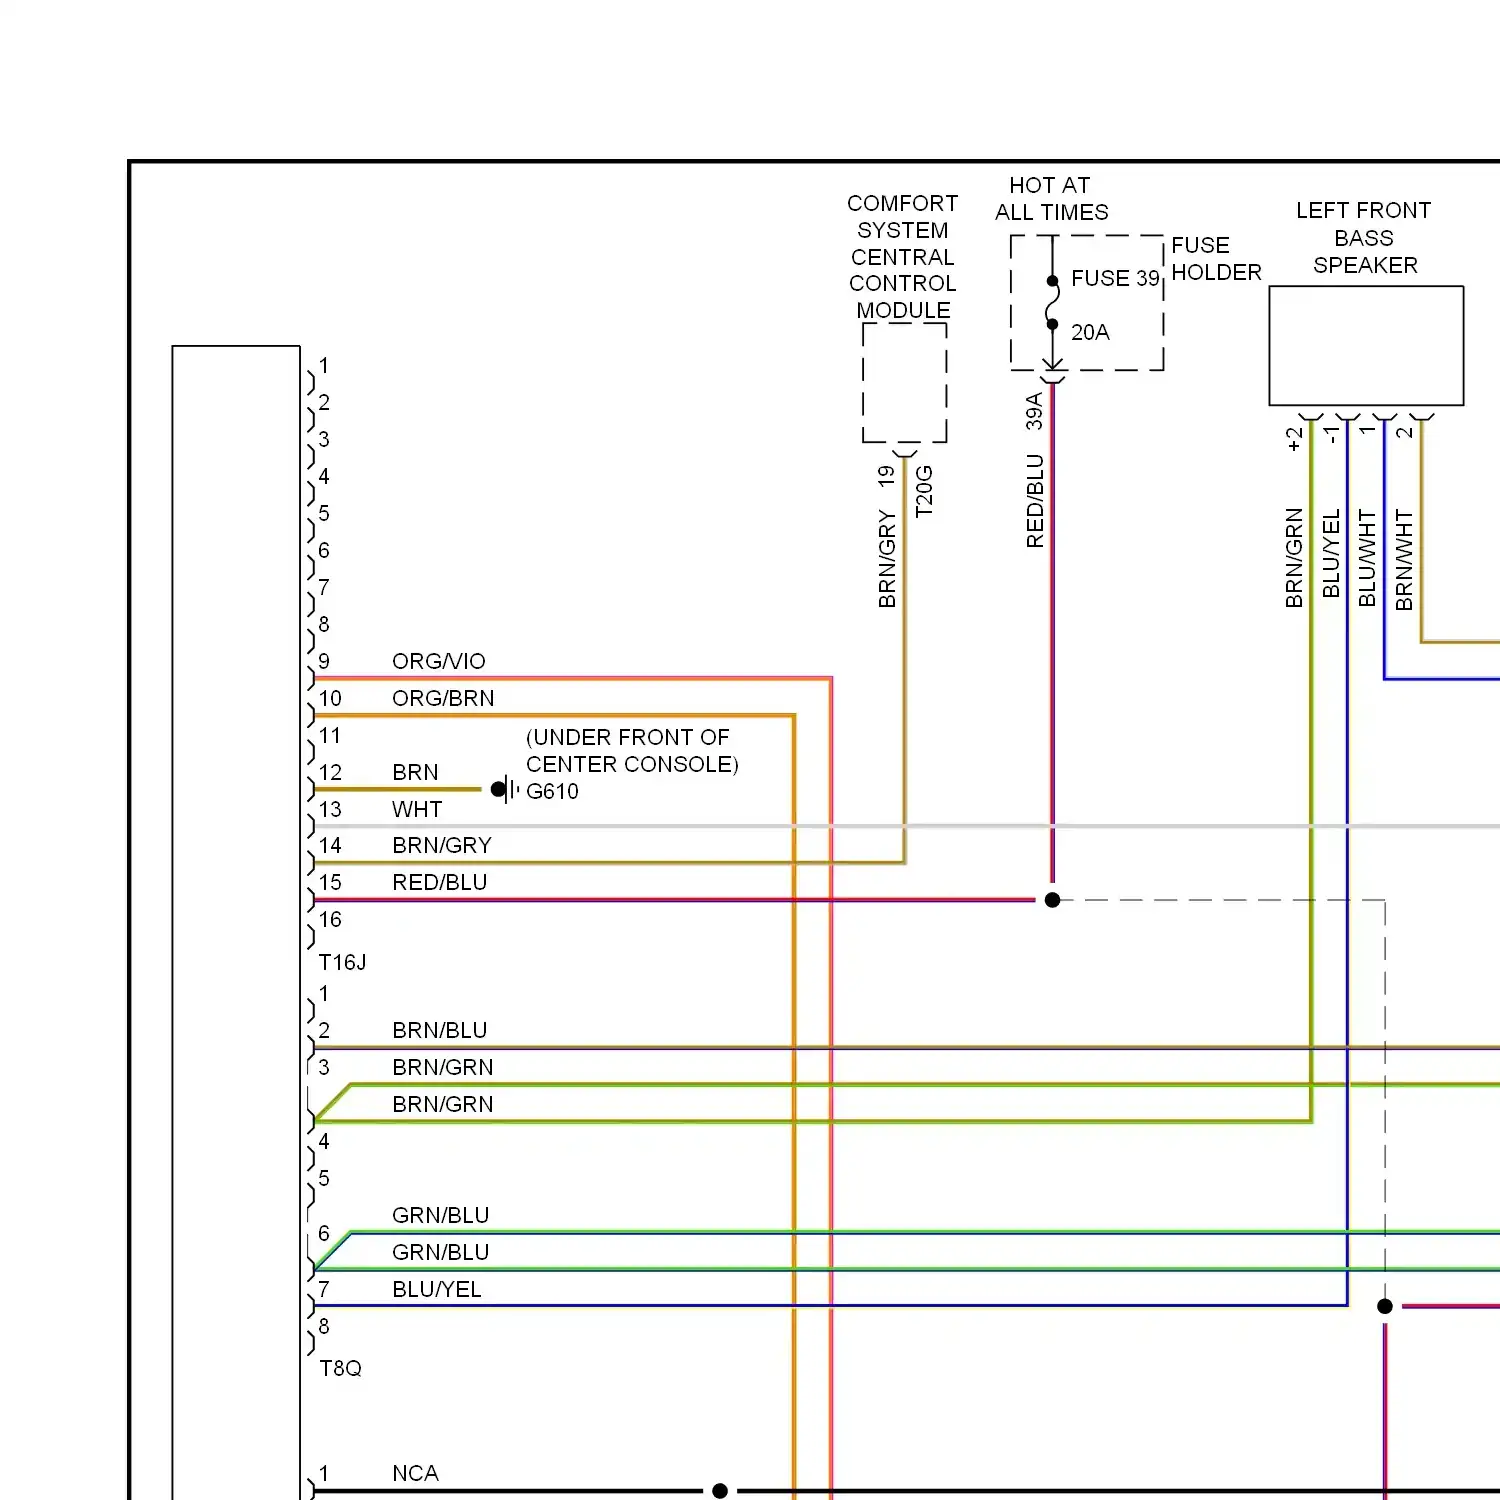
Task: Select the horizontal BLU/YEL label at pin 7
Action: tap(436, 1289)
